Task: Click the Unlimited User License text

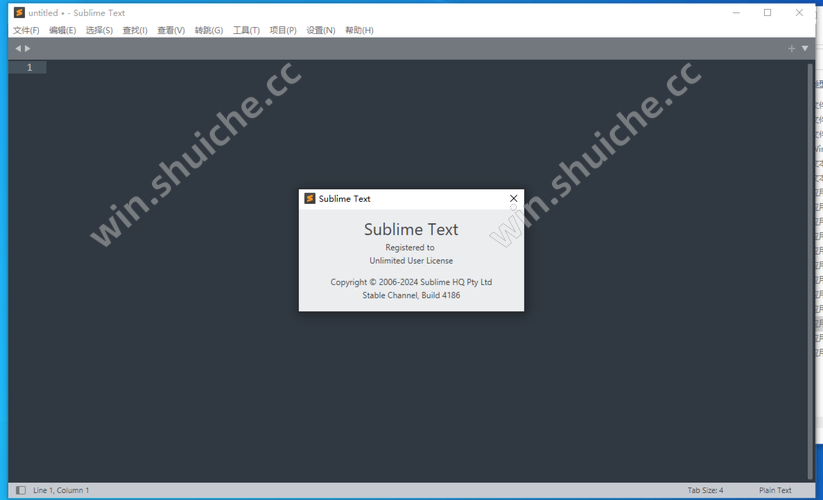Action: click(x=411, y=261)
